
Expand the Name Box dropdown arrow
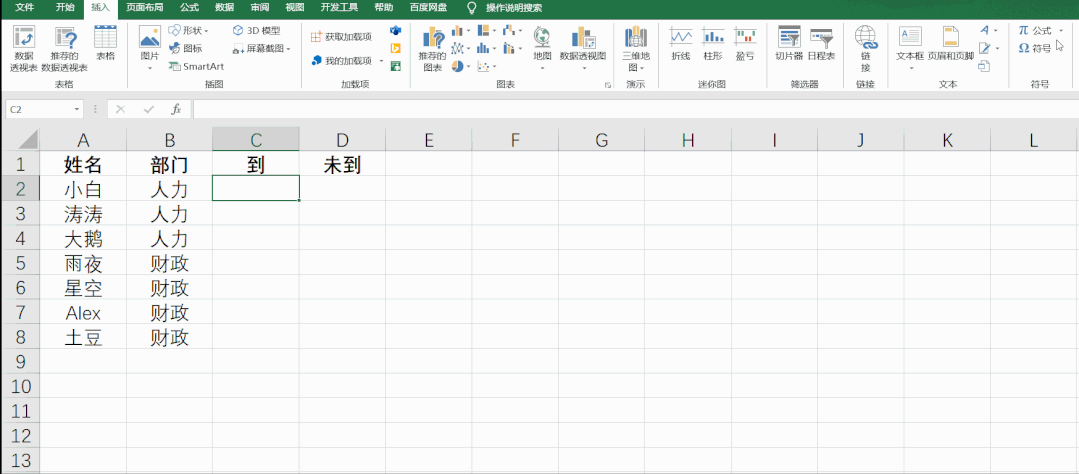pos(77,109)
